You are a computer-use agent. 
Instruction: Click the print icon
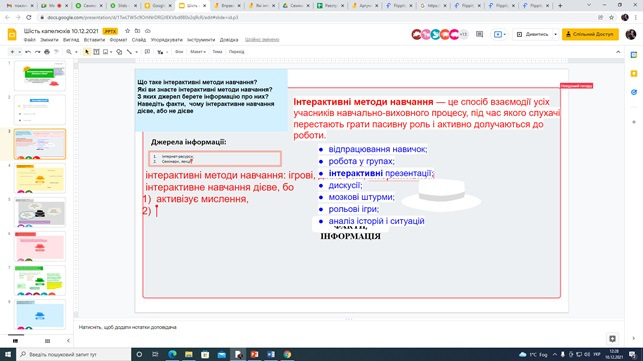click(47, 52)
